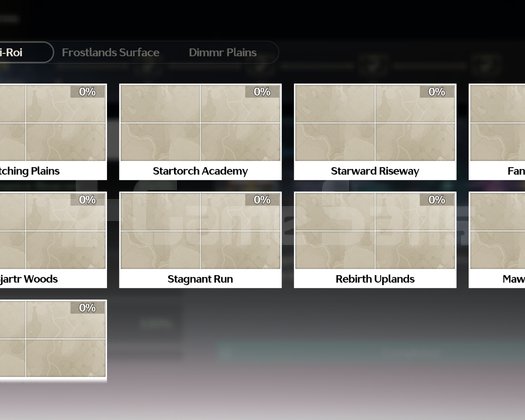Viewport: 525px width, 420px height.
Task: Click the Stagnant Run label
Action: point(200,279)
